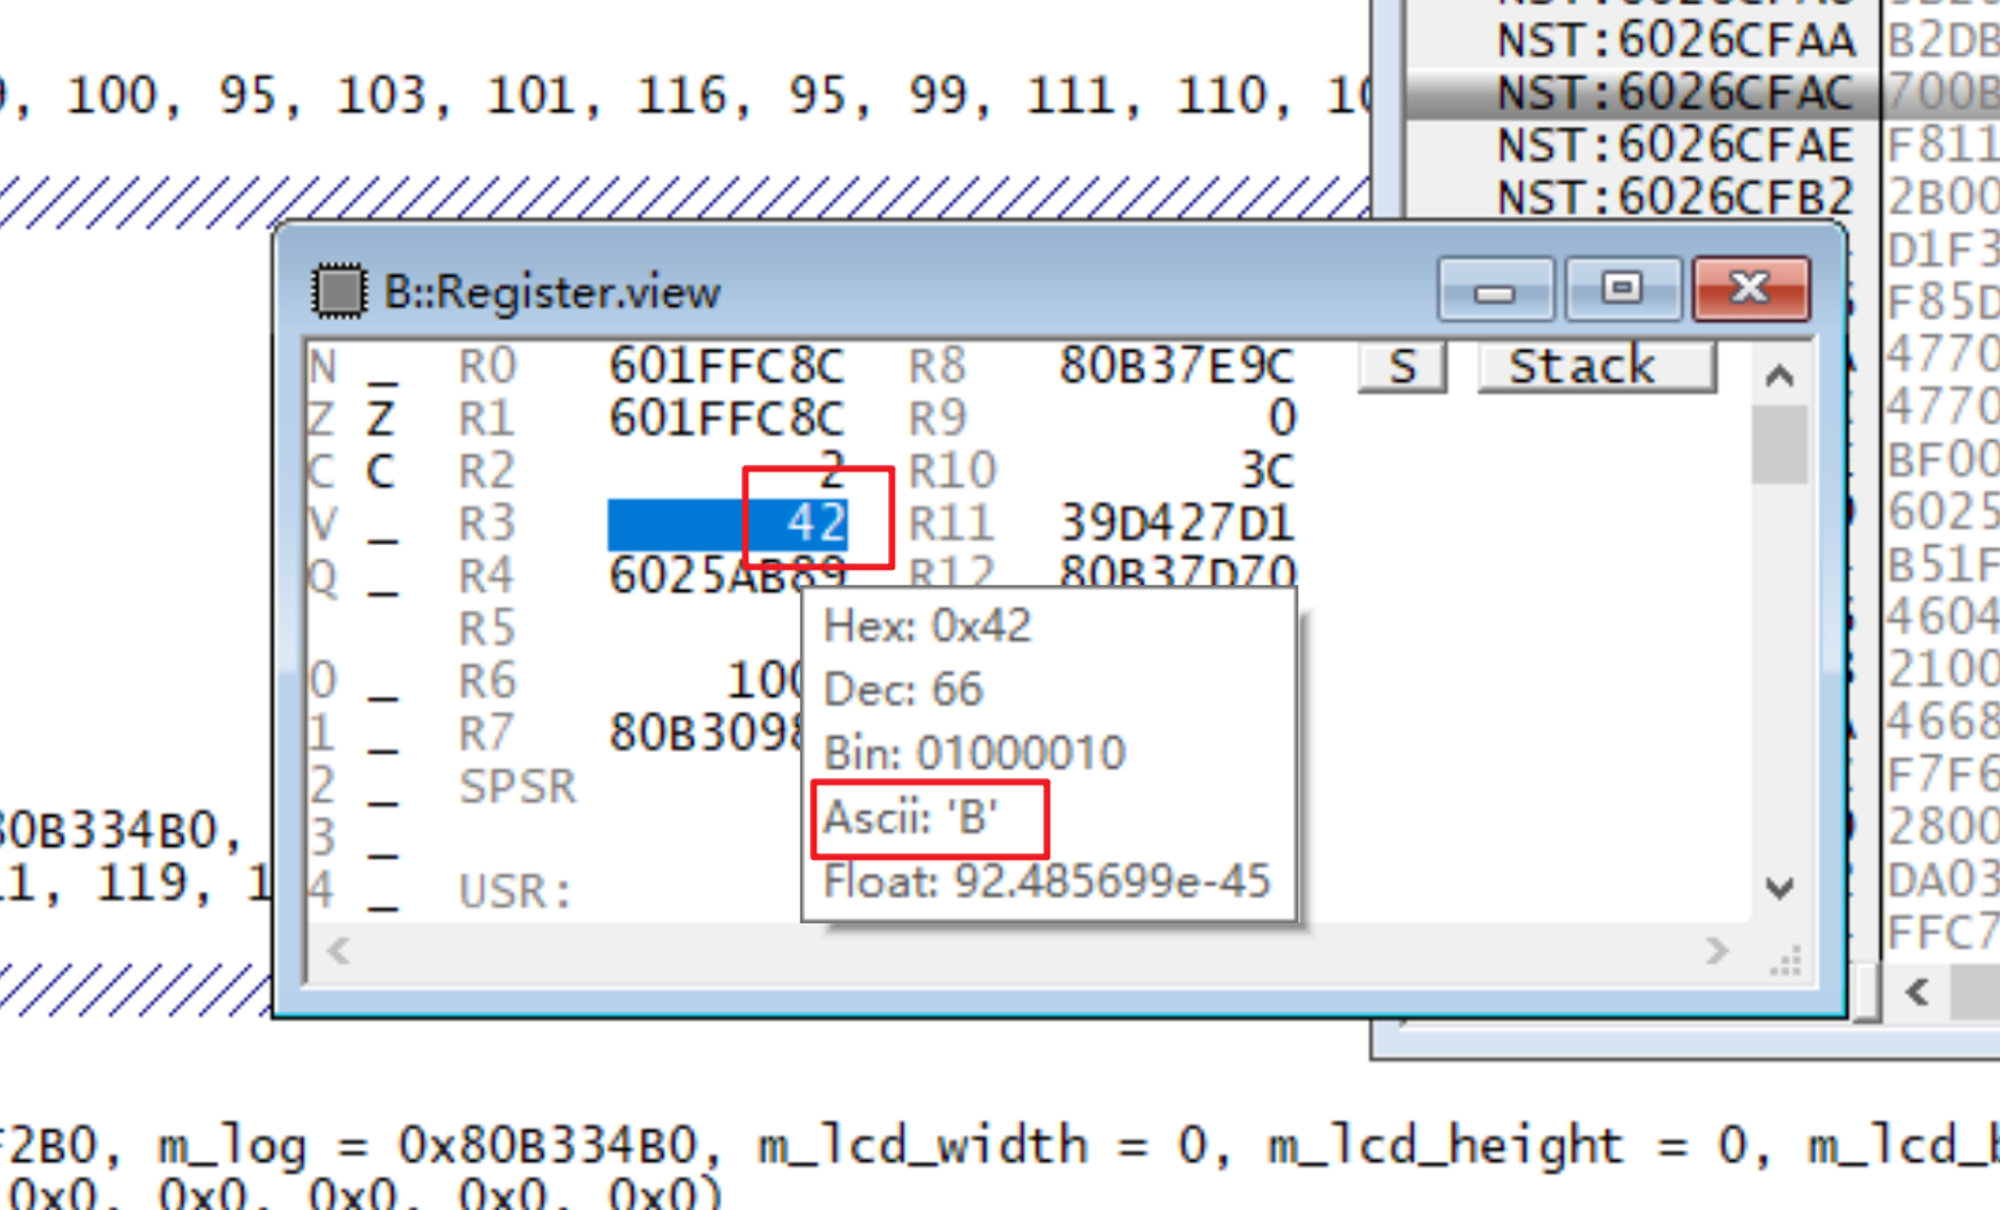This screenshot has height=1210, width=2000.
Task: Click the register view horizontal scroll left arrow
Action: 338,950
